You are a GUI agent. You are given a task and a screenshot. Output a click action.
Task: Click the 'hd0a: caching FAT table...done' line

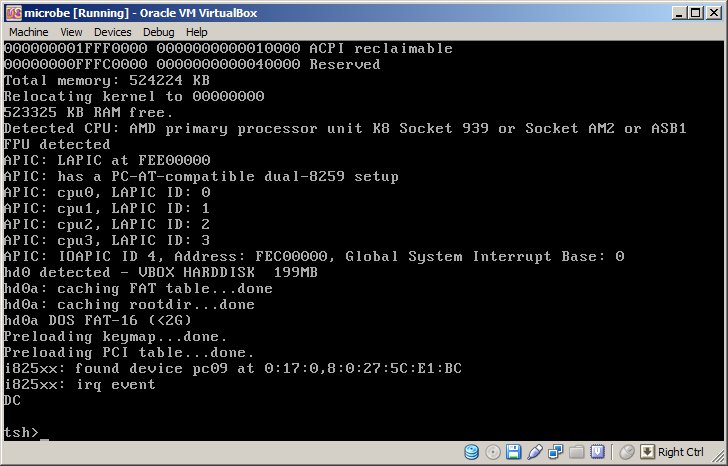pos(138,288)
